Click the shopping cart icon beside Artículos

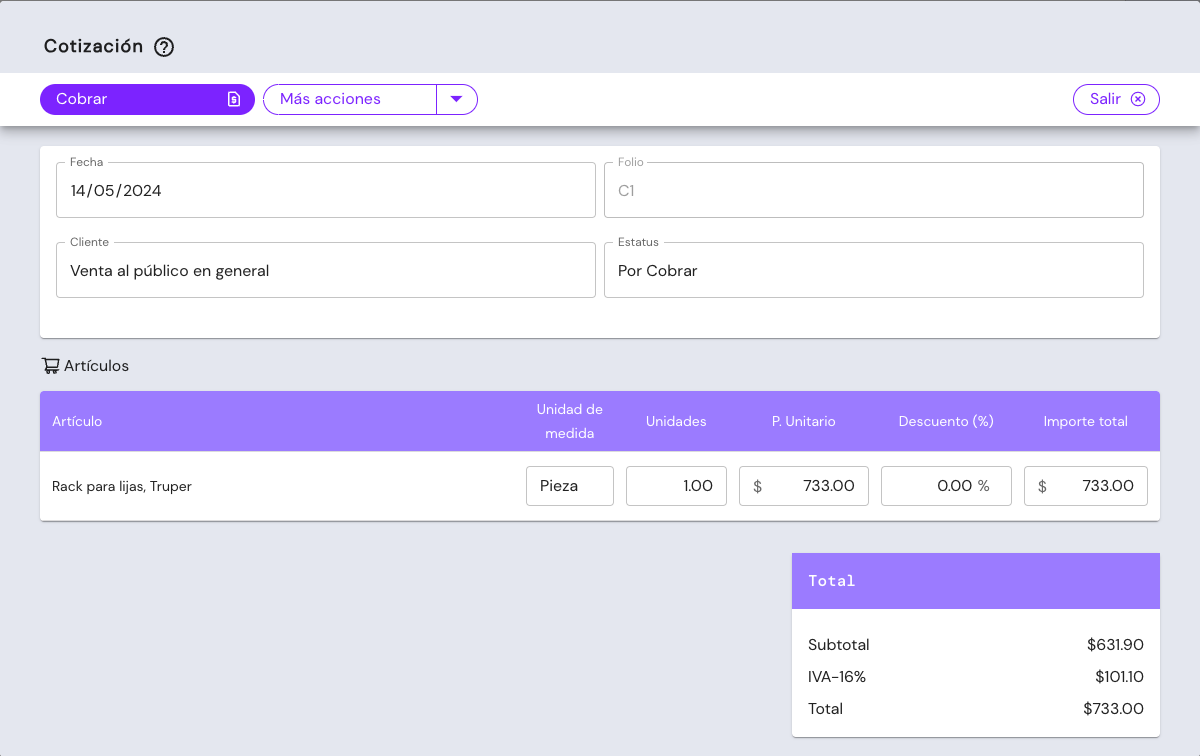pyautogui.click(x=50, y=366)
